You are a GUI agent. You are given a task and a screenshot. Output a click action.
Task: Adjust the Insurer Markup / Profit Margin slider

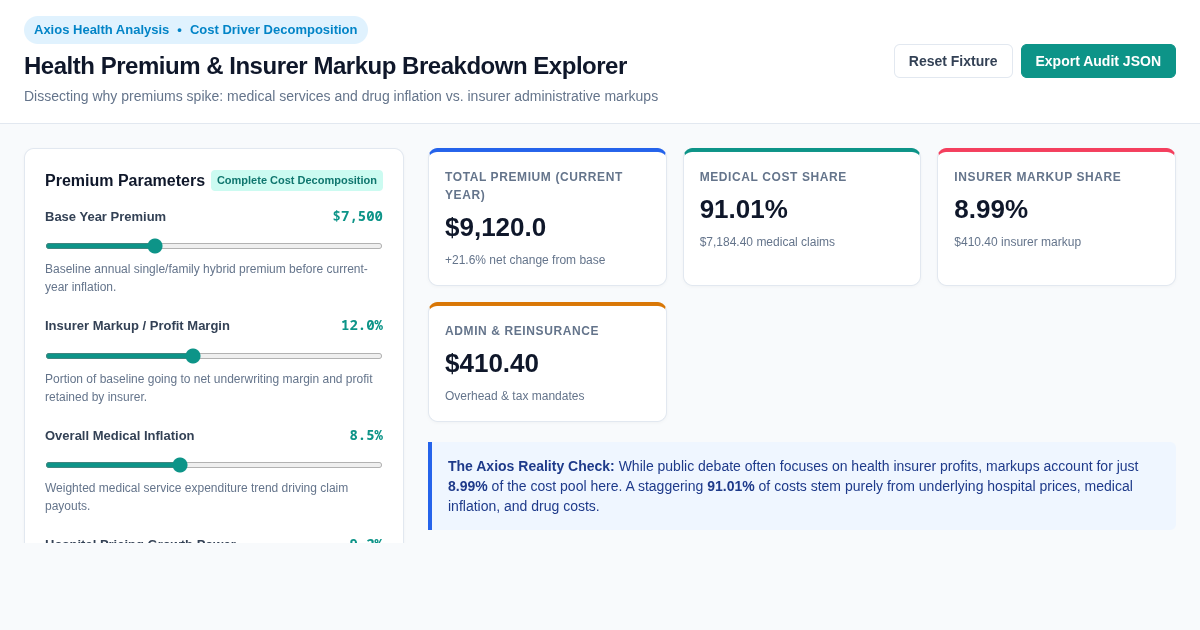tap(214, 356)
